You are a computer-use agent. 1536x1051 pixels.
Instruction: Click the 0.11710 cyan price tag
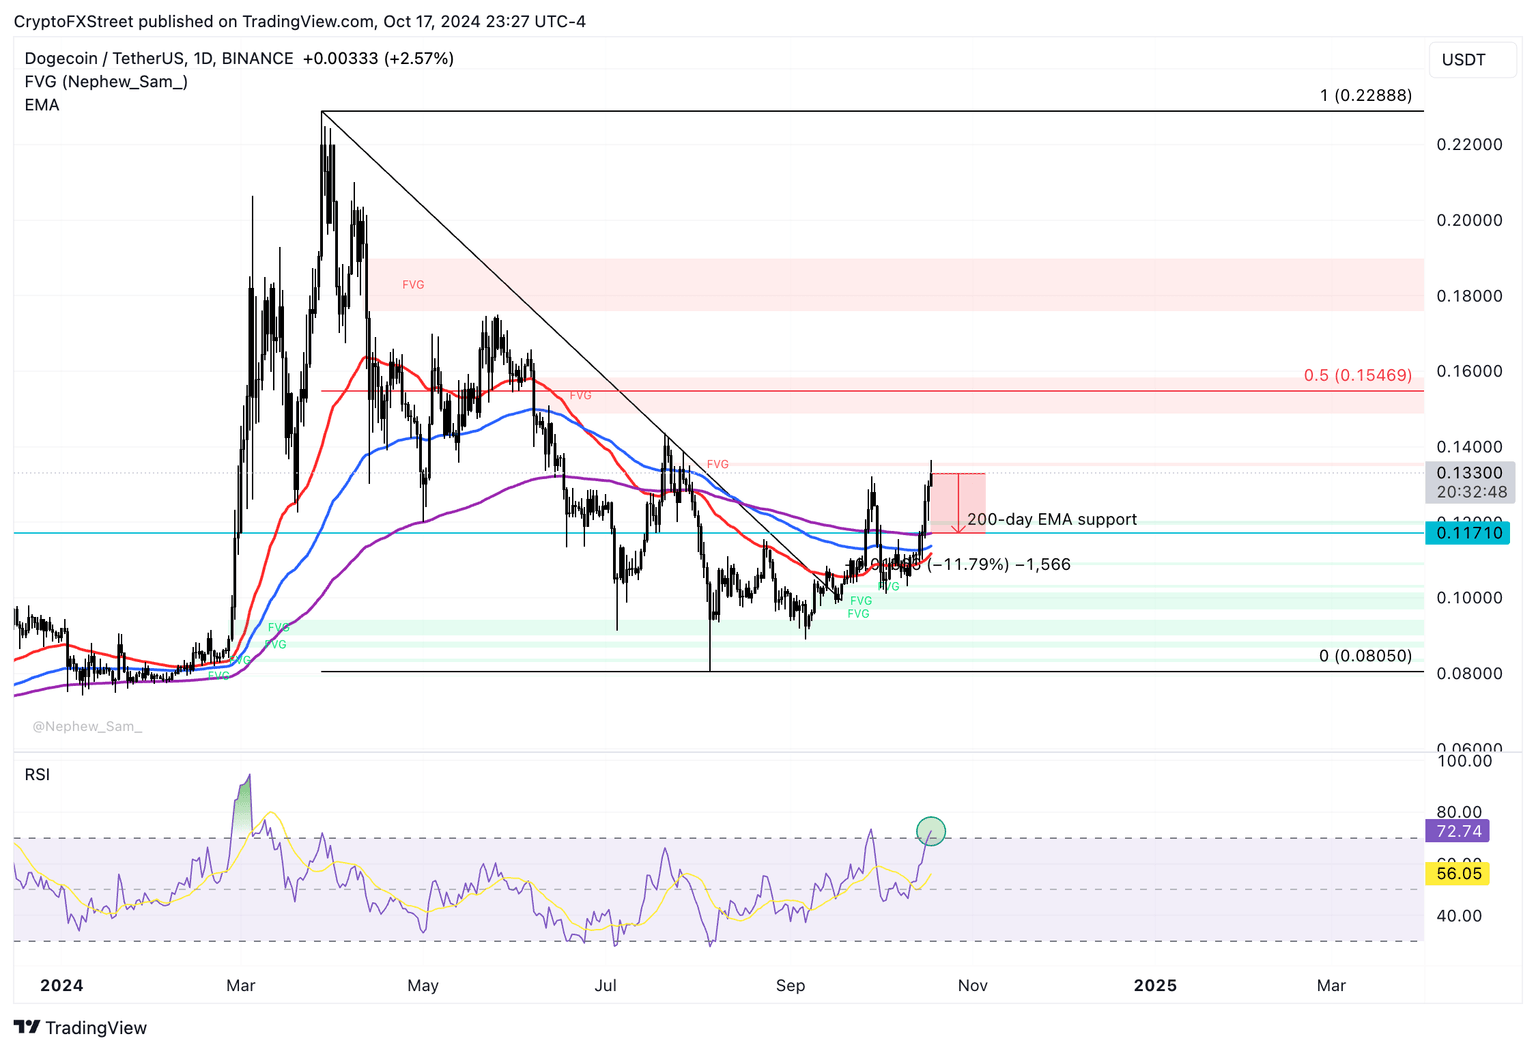click(x=1468, y=533)
